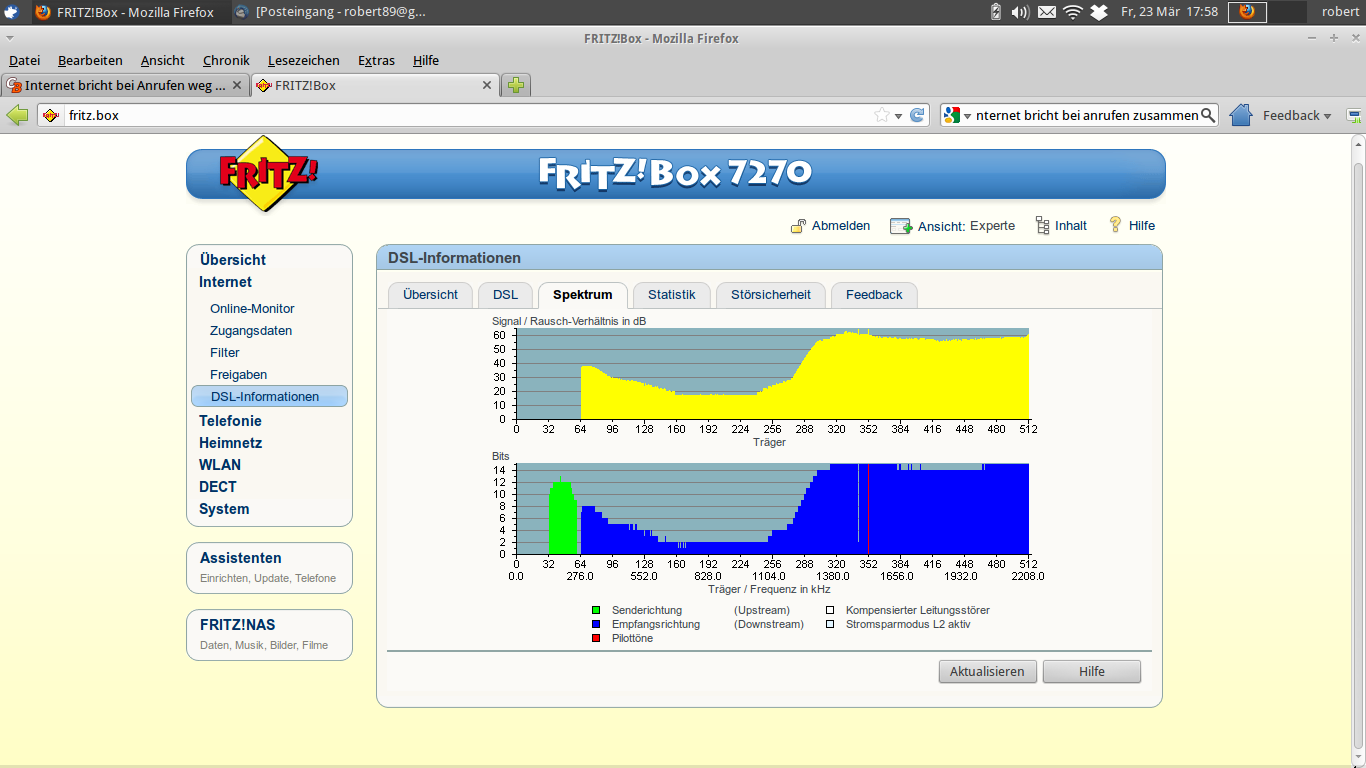
Task: Click the Hilfe button at bottom
Action: 1091,672
